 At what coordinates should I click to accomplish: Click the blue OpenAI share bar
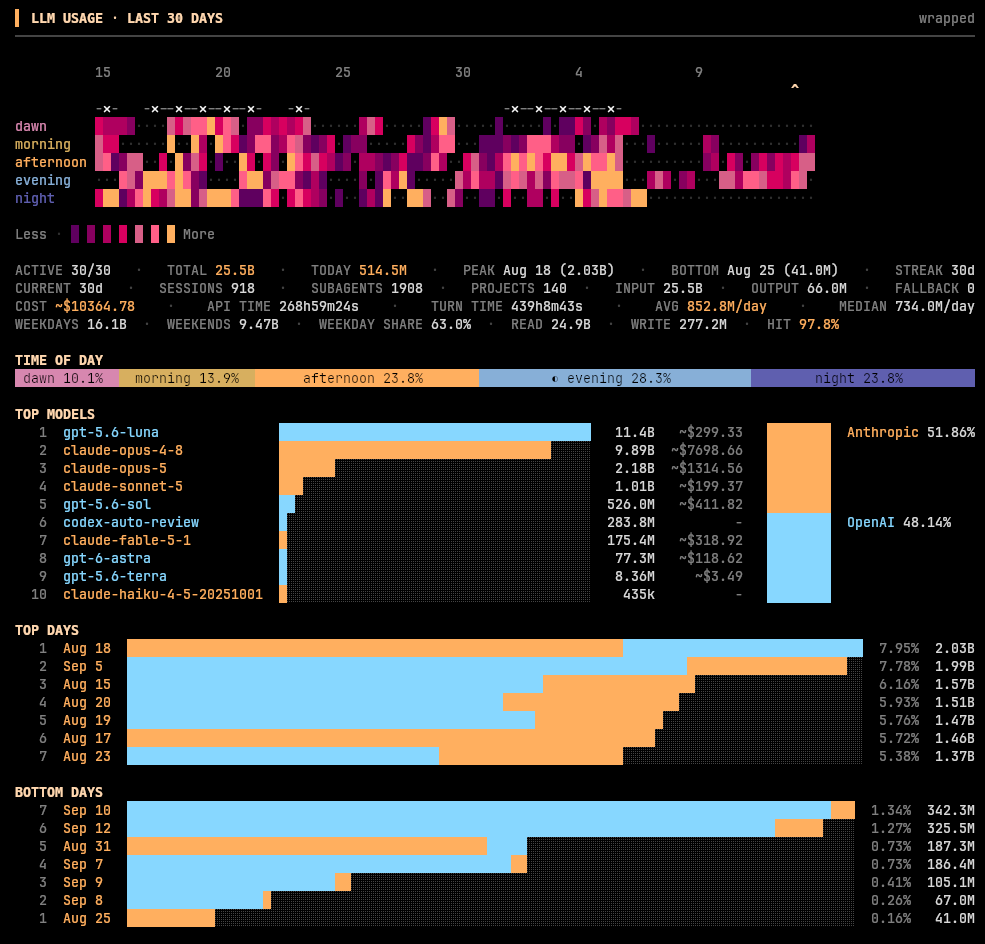click(798, 558)
